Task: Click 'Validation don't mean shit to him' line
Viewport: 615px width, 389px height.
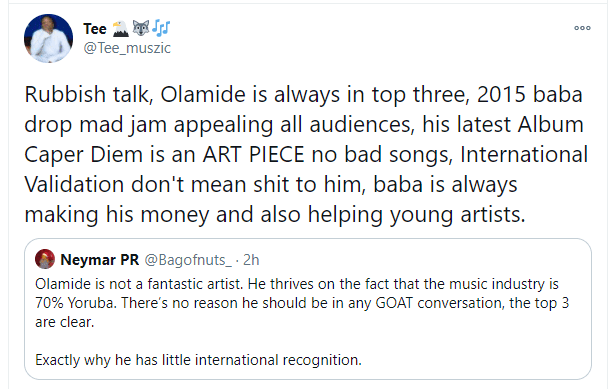Action: pos(271,184)
